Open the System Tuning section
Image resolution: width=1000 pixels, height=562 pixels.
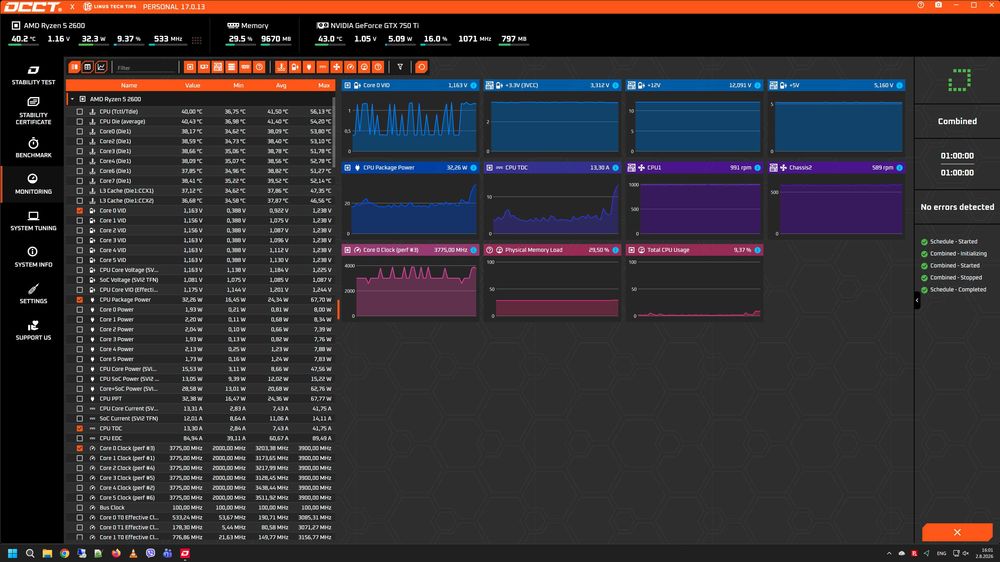click(x=33, y=221)
